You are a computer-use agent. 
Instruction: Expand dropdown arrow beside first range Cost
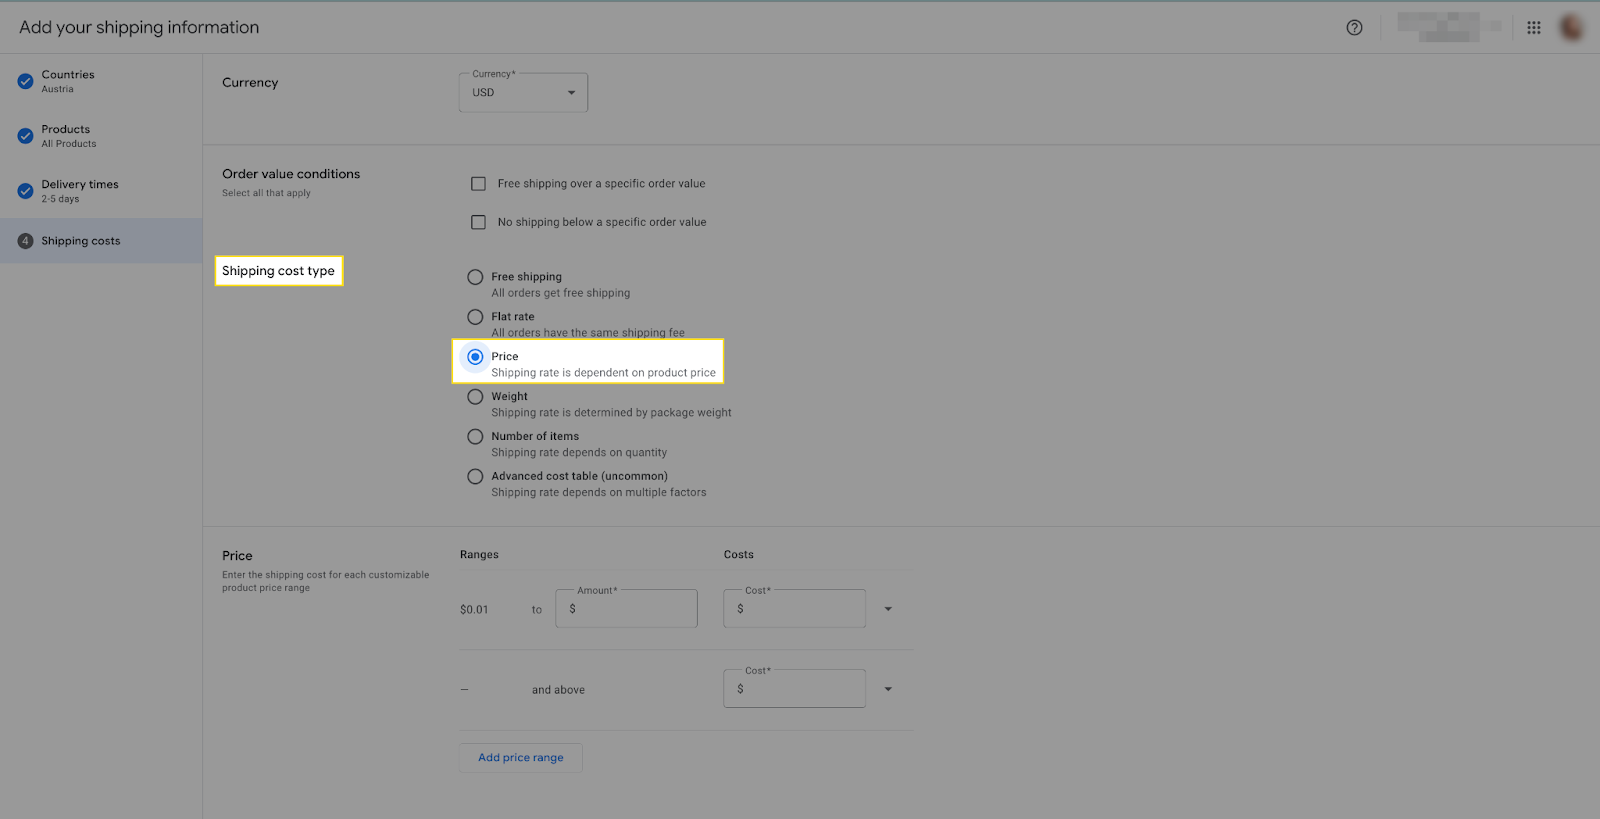888,609
